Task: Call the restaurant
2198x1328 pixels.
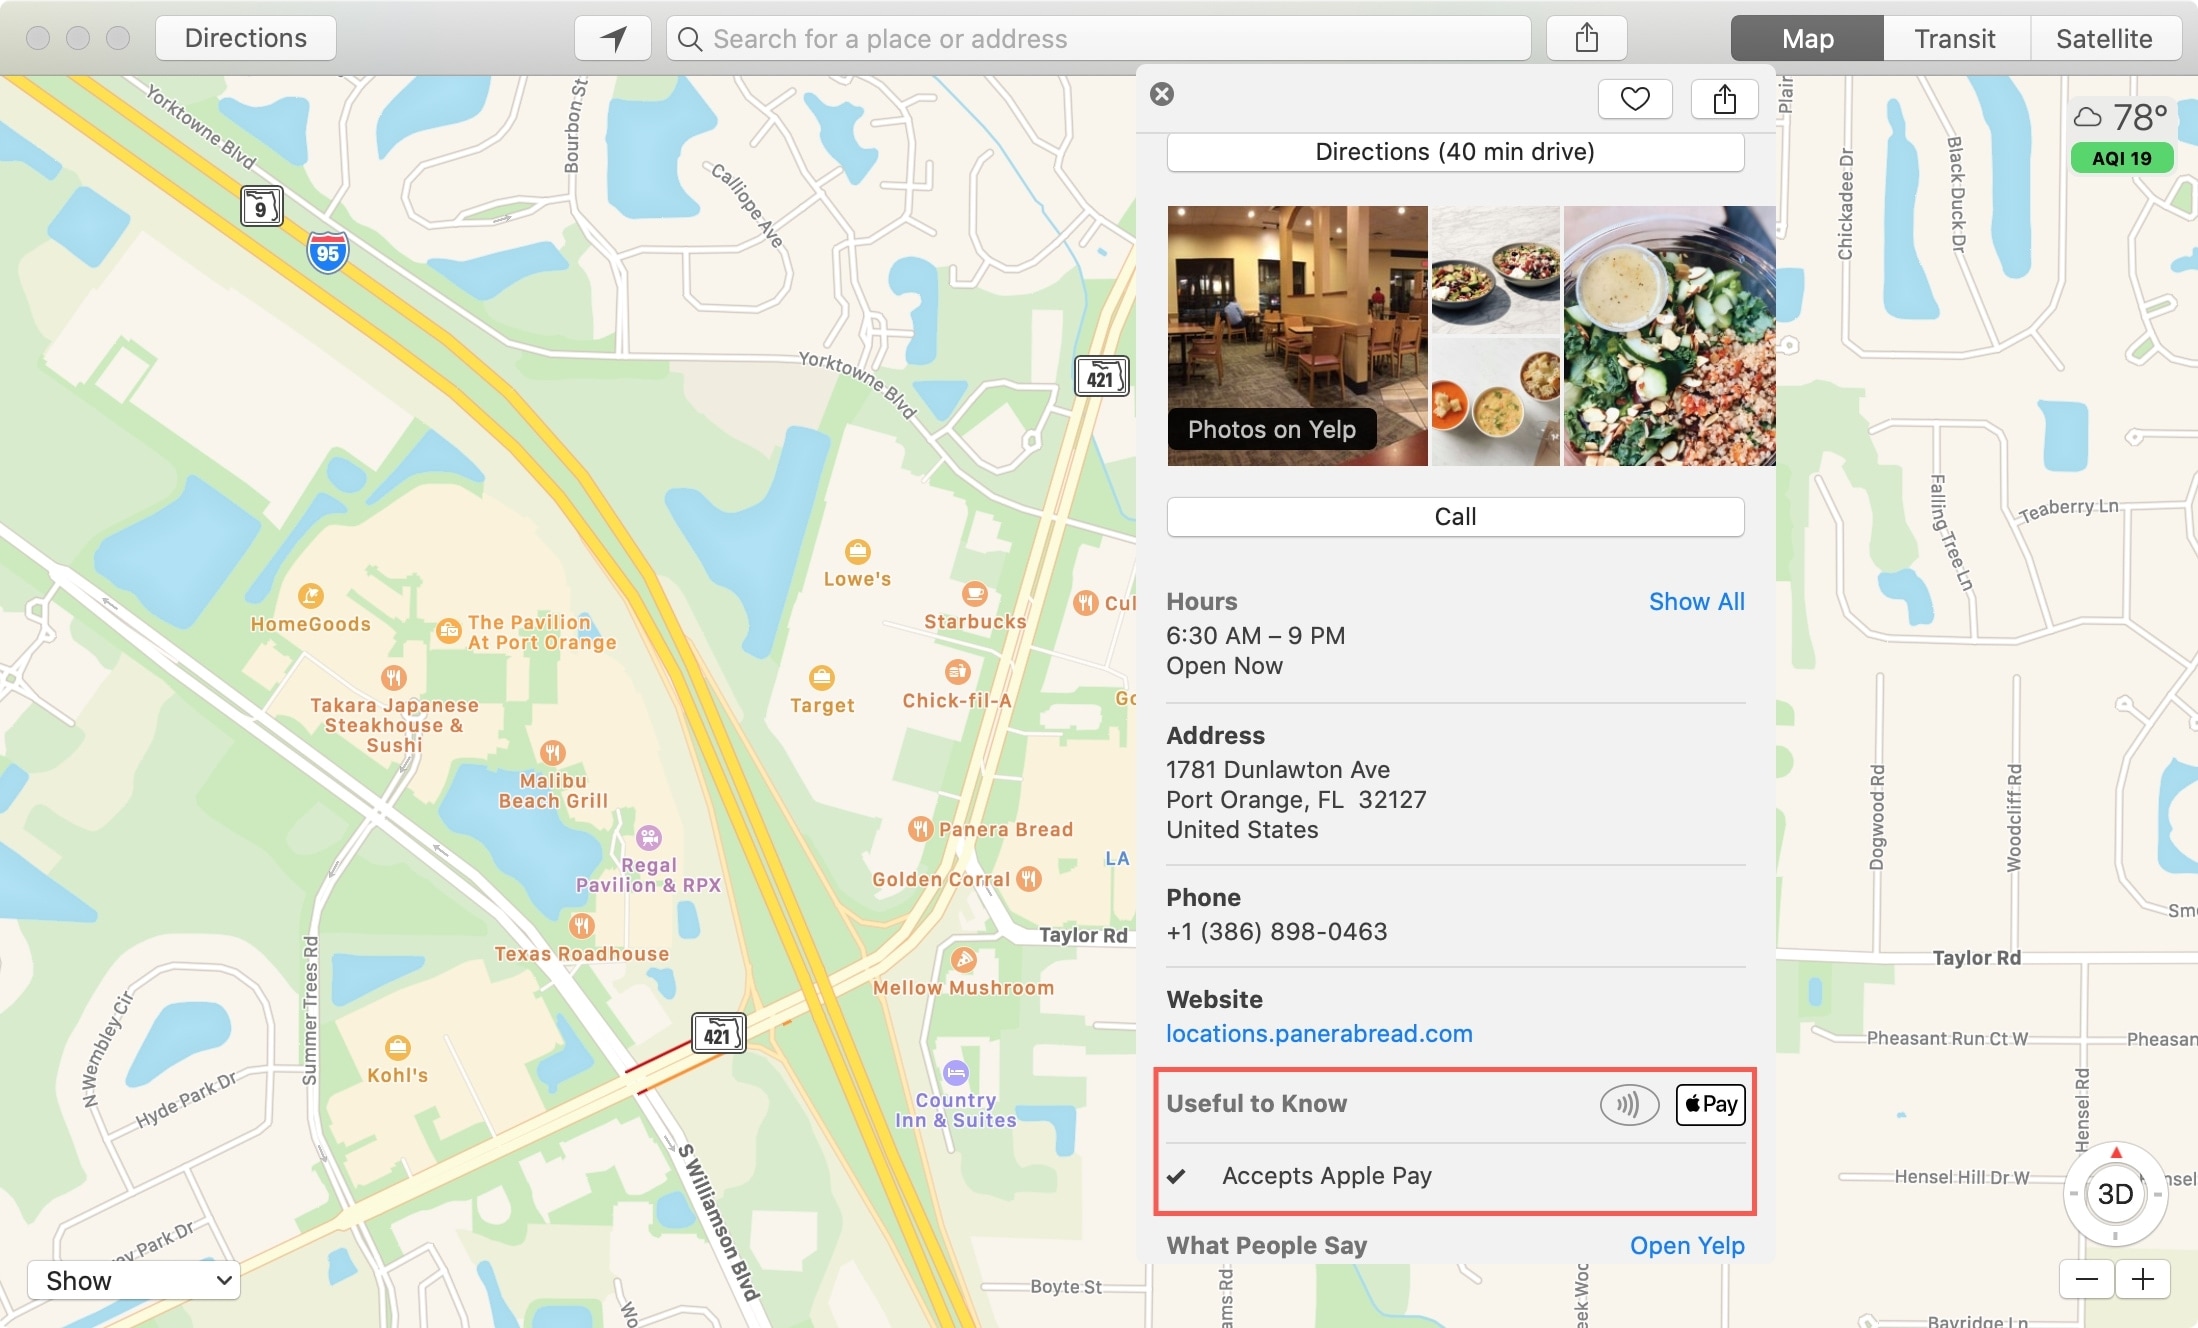Action: click(1455, 517)
